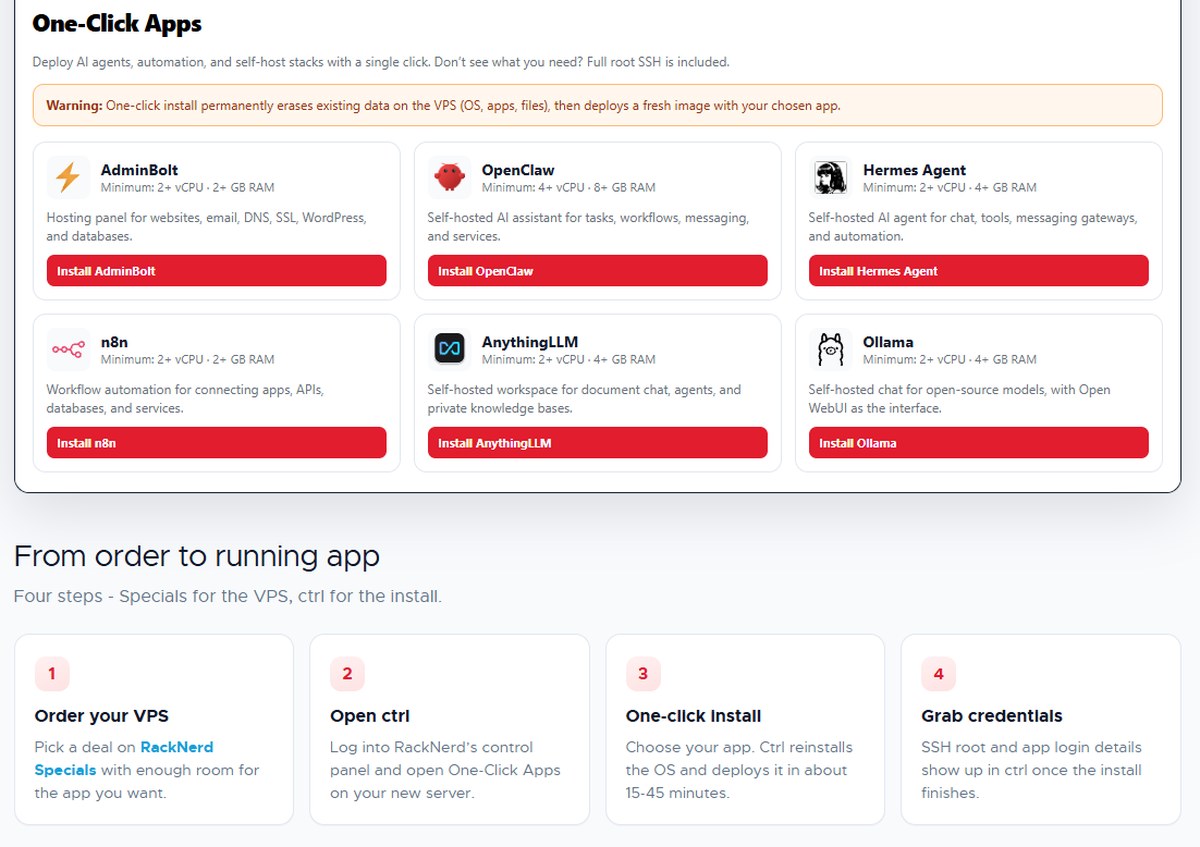Click the "Order your VPS" step title

(x=102, y=716)
